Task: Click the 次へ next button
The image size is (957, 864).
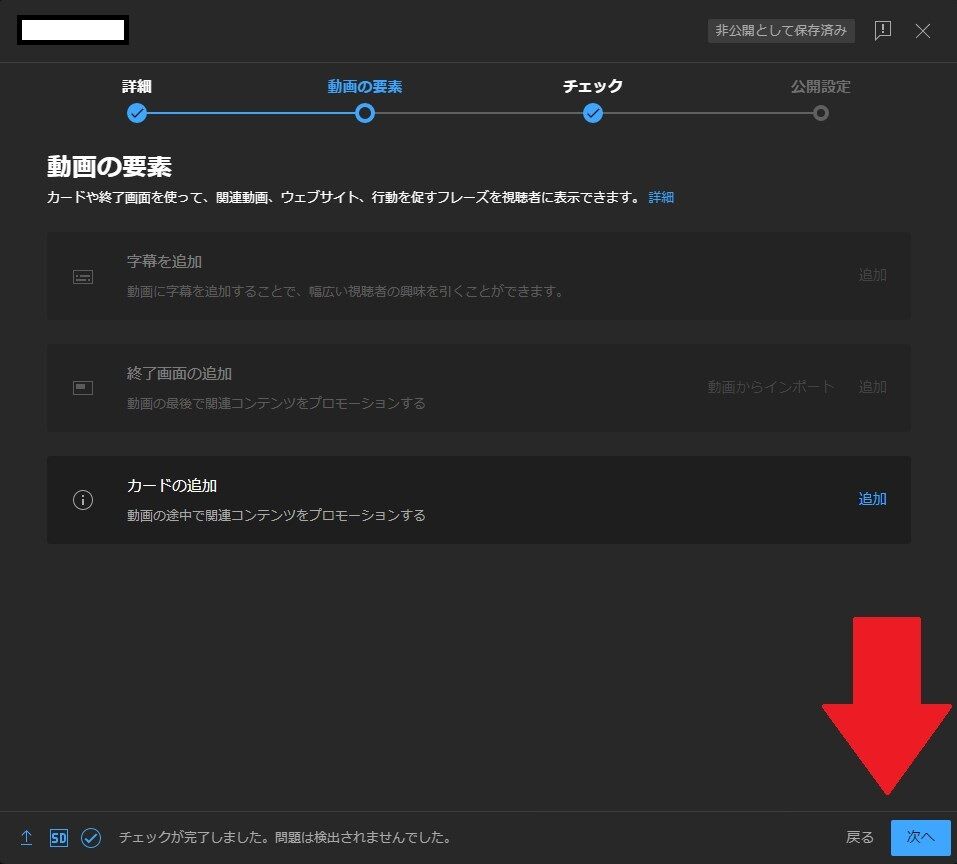Action: pyautogui.click(x=920, y=837)
